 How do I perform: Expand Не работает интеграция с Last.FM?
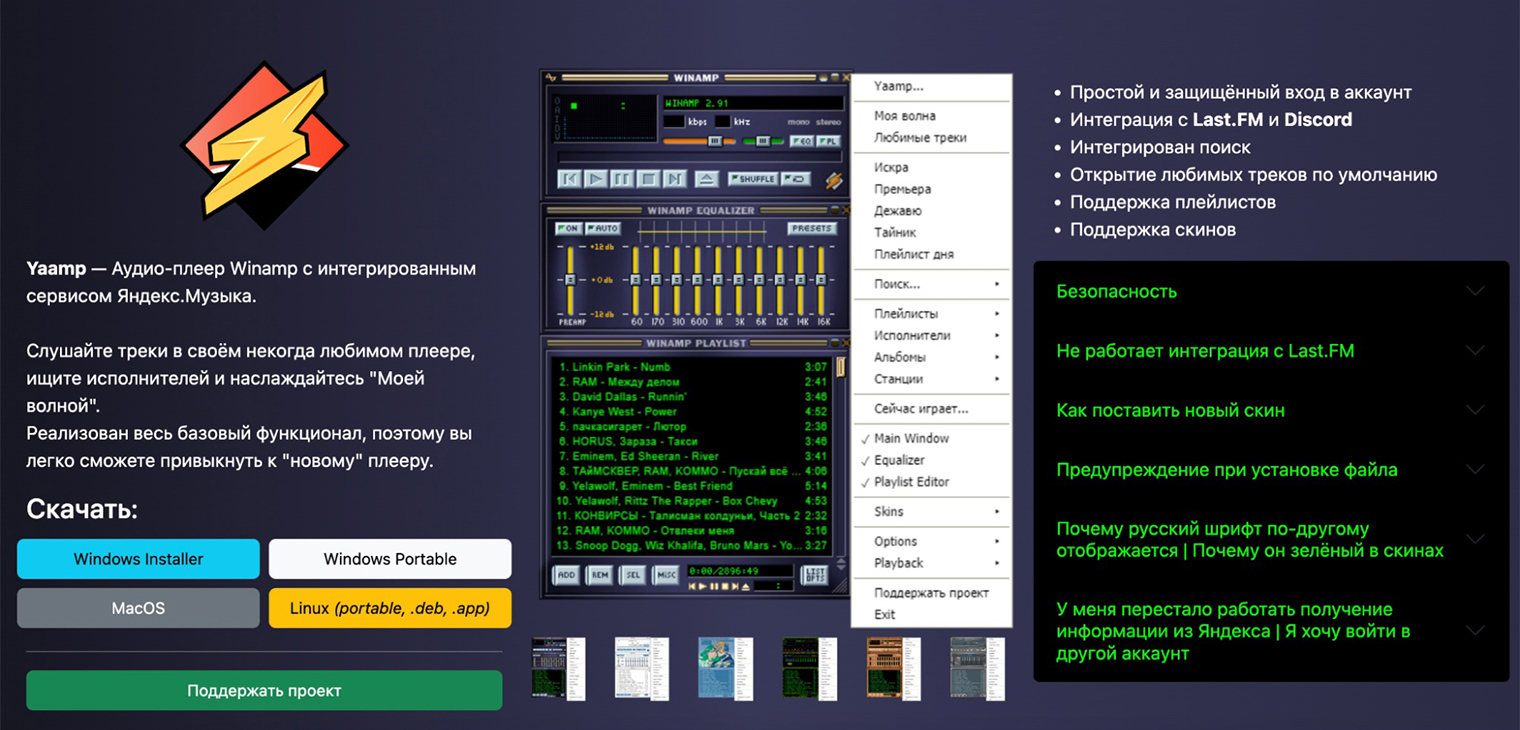1271,351
